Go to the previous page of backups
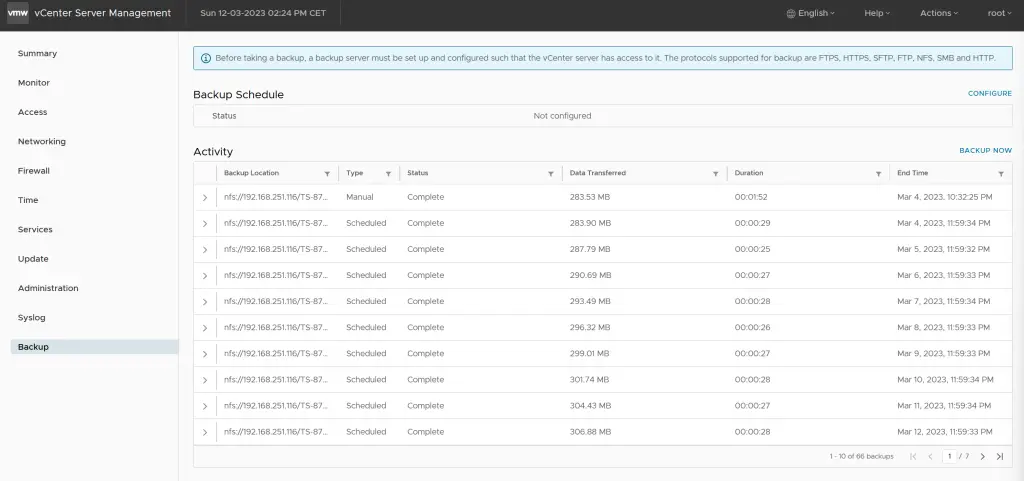Viewport: 1024px width, 481px height. point(931,456)
